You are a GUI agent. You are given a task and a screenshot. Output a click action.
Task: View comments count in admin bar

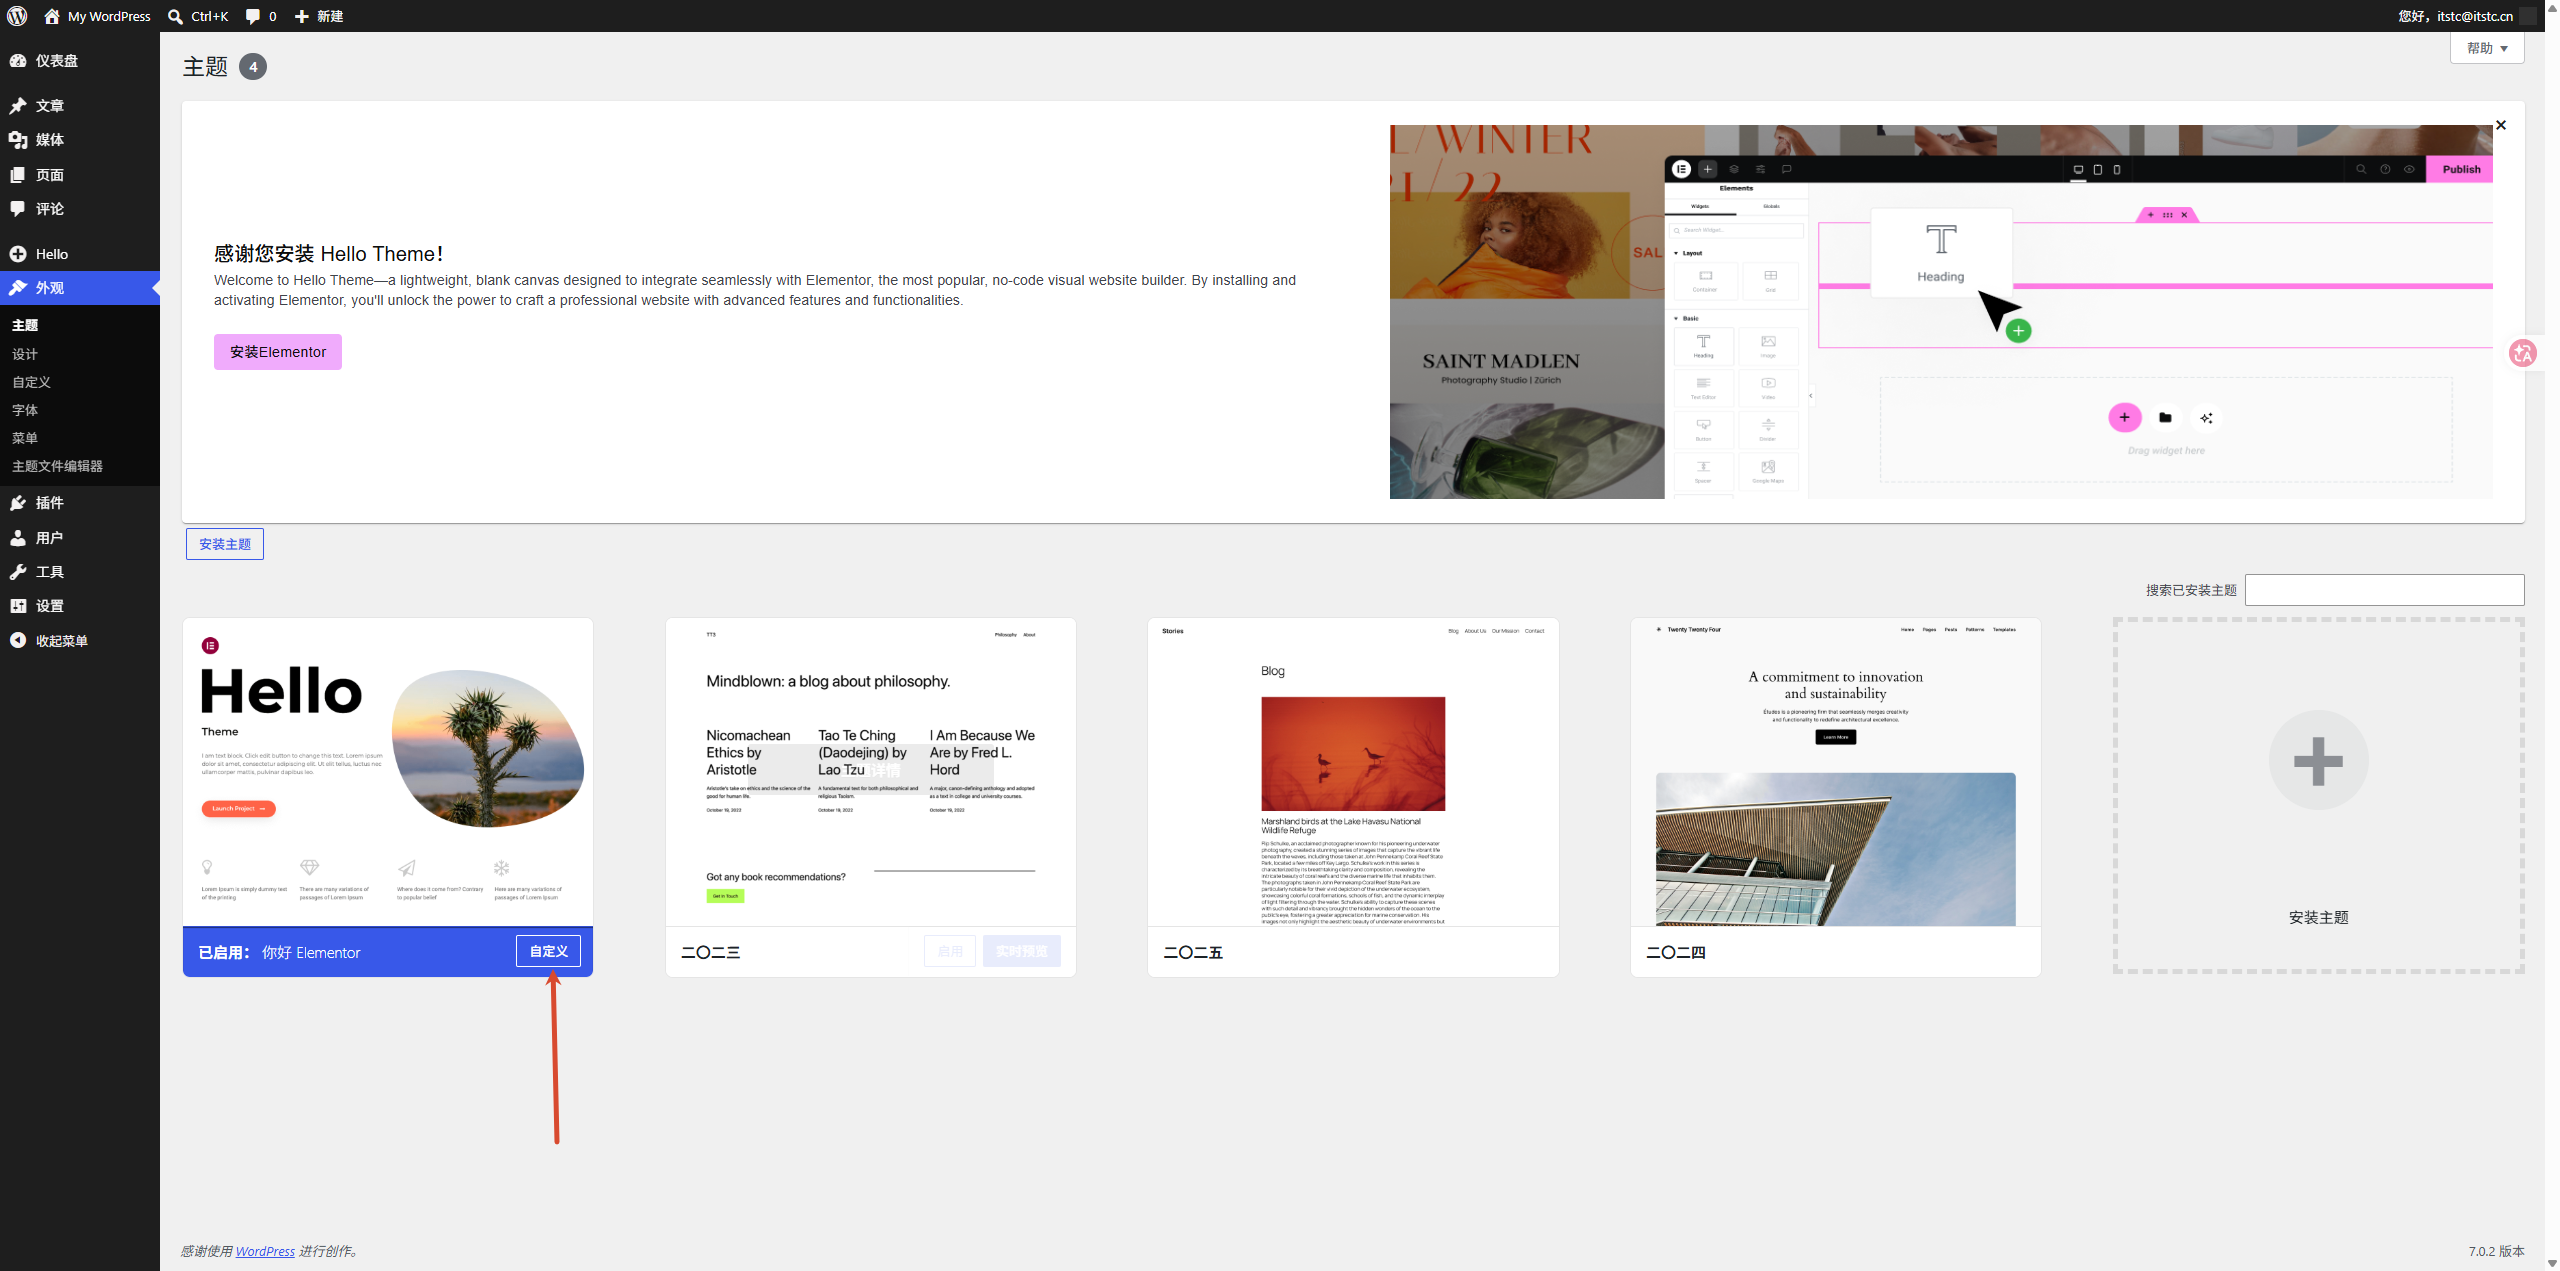coord(261,16)
